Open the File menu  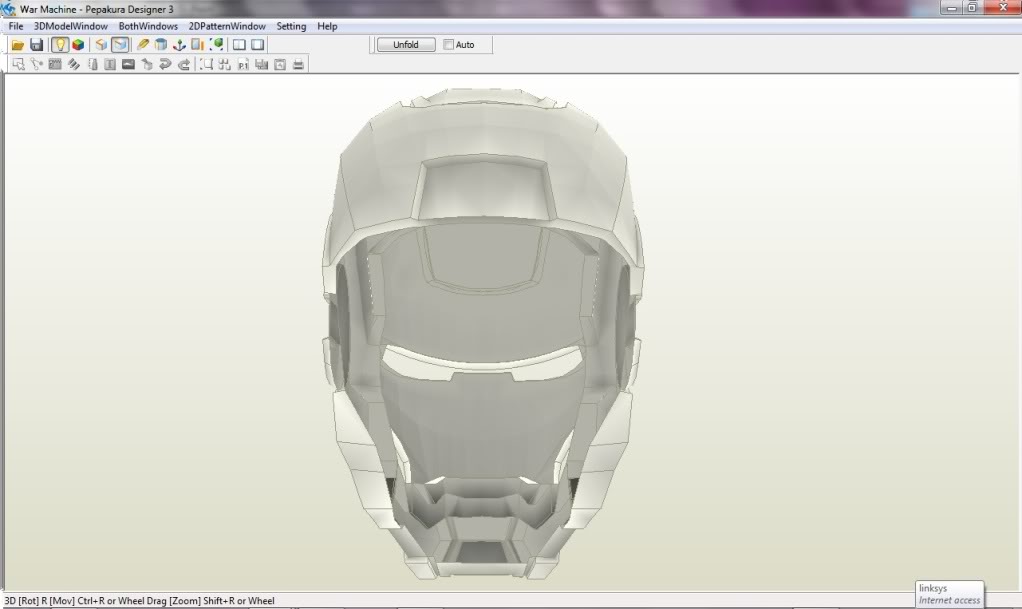(x=16, y=26)
